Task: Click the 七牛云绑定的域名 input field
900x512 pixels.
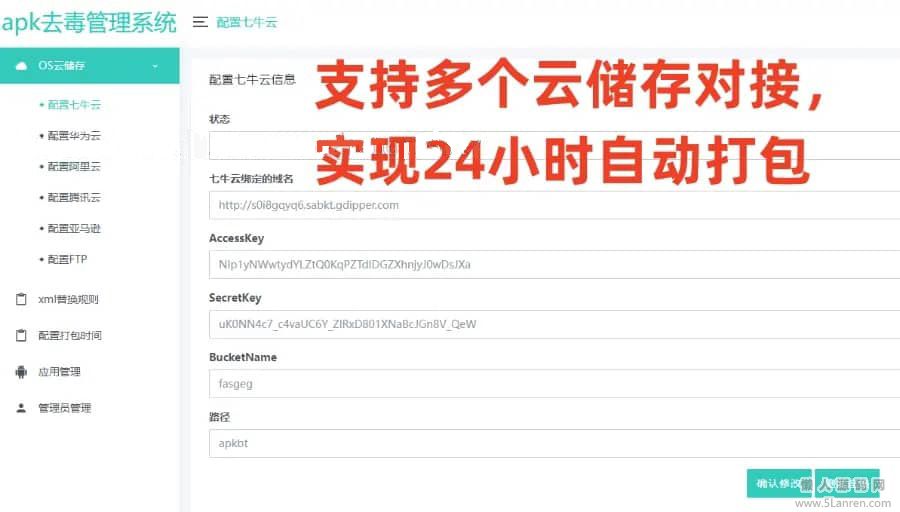Action: [x=554, y=205]
